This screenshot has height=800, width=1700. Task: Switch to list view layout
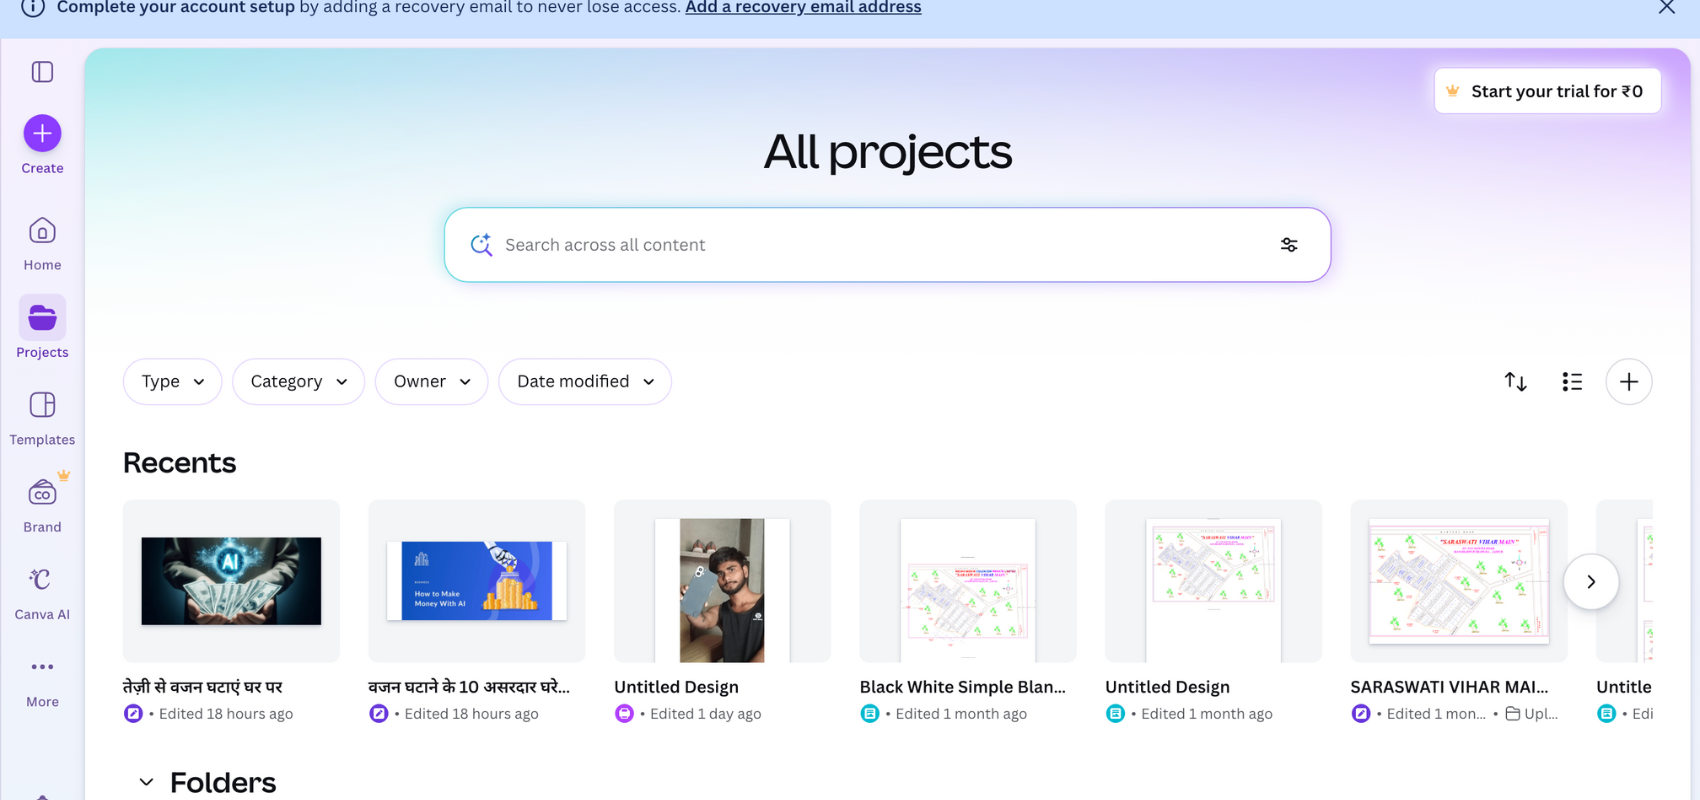click(x=1571, y=382)
